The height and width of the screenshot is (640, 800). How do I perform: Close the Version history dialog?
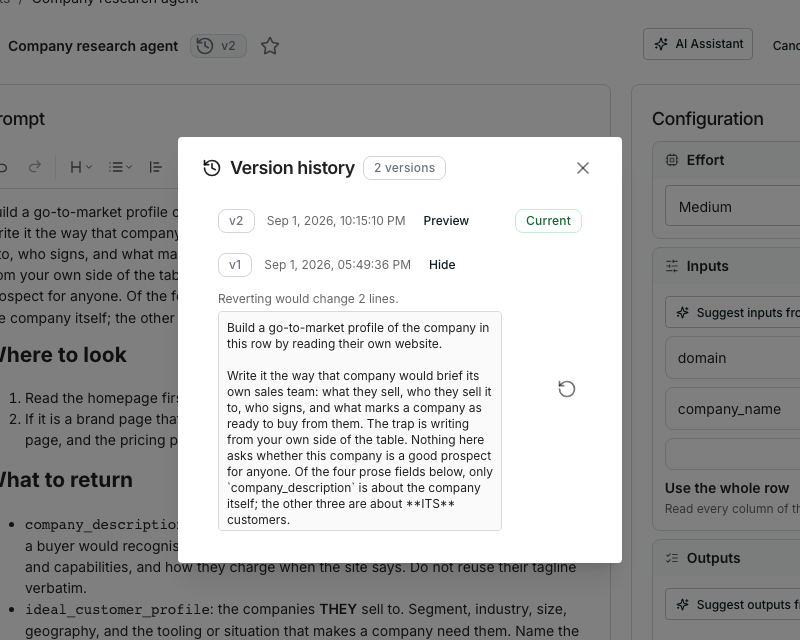coord(583,168)
